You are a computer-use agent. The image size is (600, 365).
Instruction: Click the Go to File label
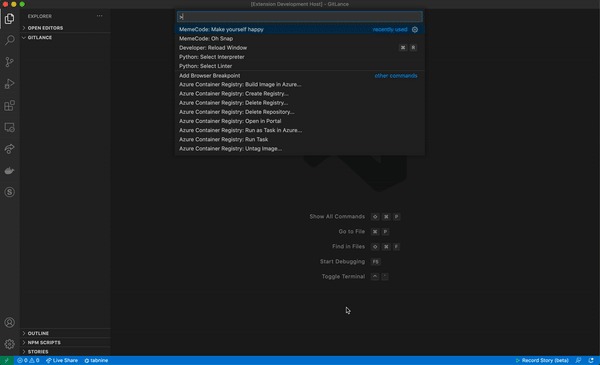[352, 231]
